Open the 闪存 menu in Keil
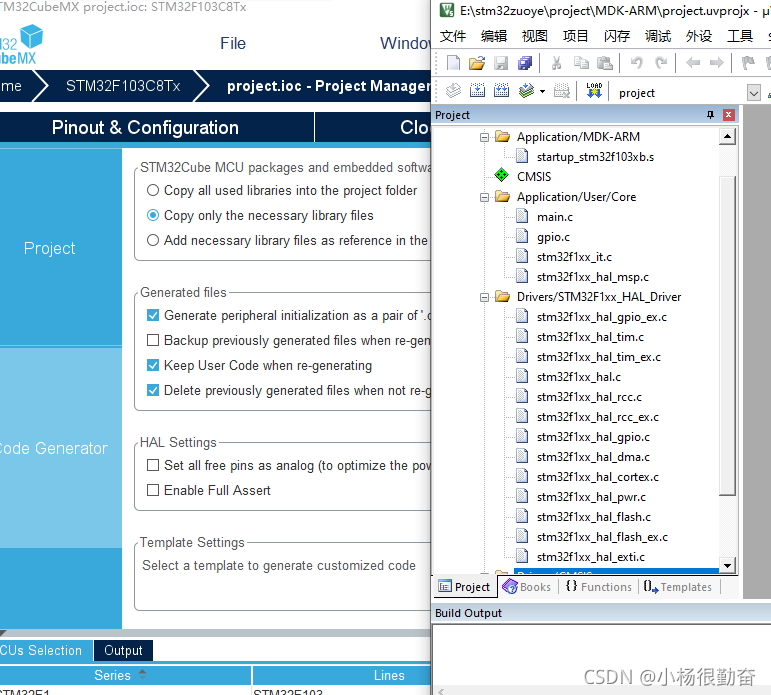 pos(617,36)
